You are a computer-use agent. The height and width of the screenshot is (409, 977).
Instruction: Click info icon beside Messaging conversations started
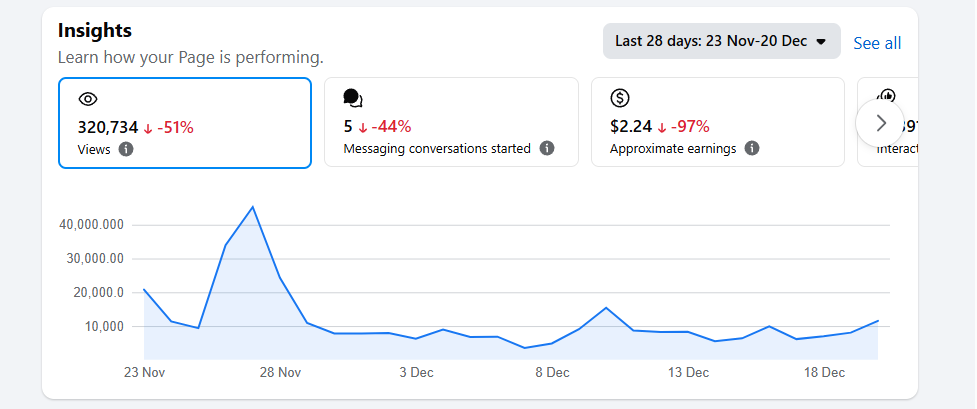tap(547, 148)
